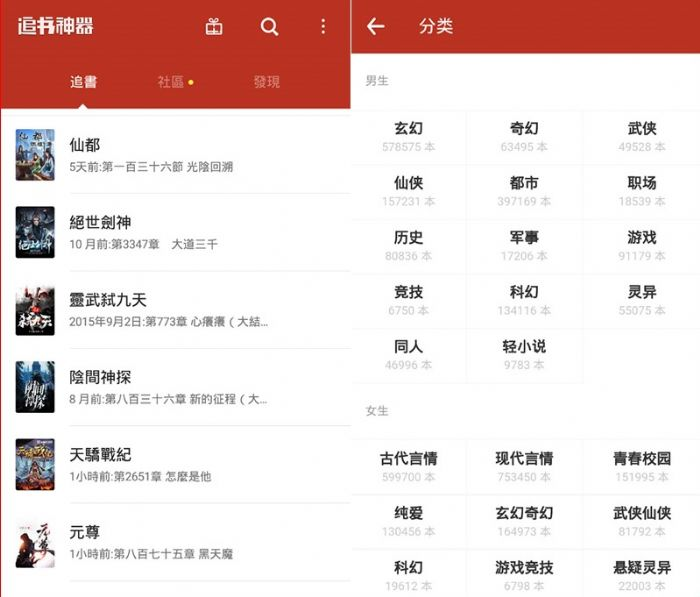Image resolution: width=700 pixels, height=597 pixels.
Task: Tap the 追书神器 app logo
Action: pos(55,26)
